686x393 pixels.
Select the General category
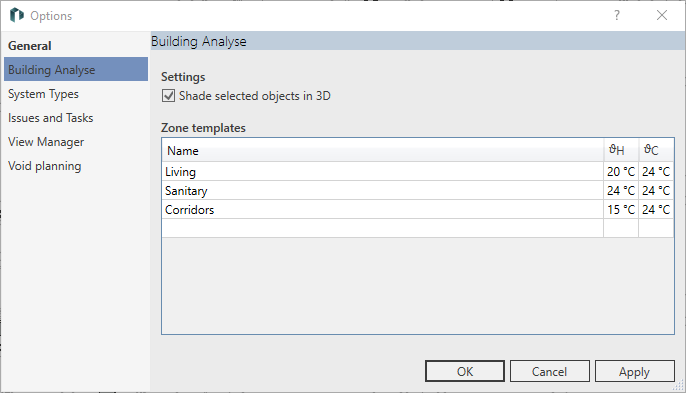[29, 46]
